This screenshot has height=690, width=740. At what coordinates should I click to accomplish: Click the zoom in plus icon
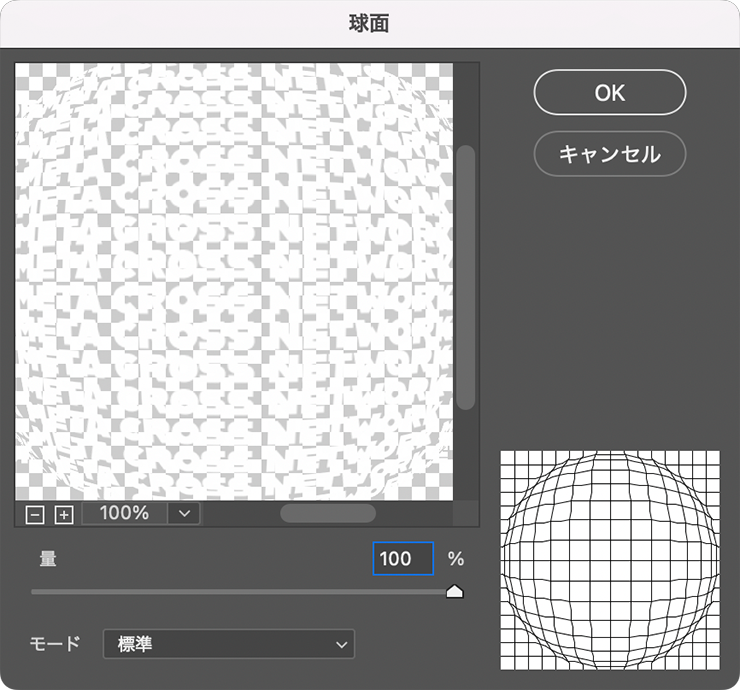[x=64, y=514]
